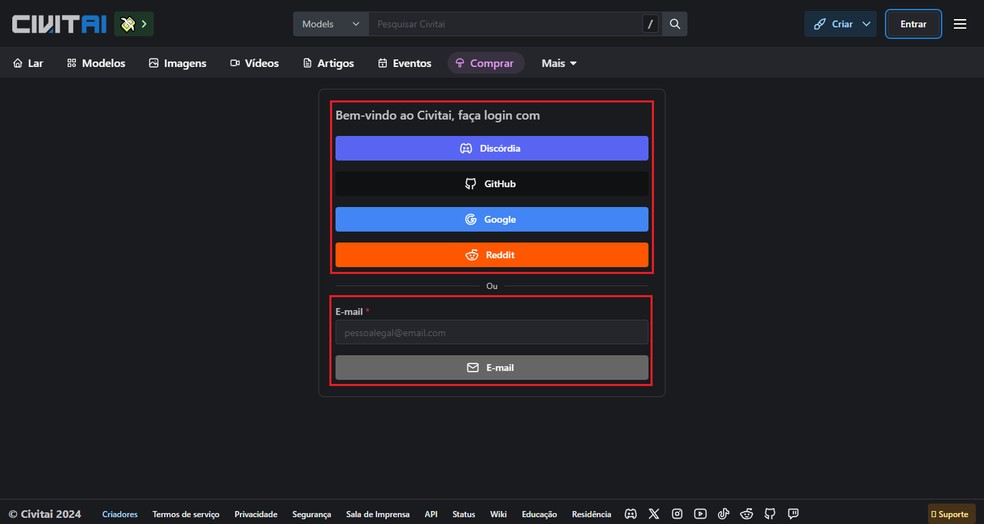Screen dimensions: 984x524
Task: Click the magnifying glass search icon
Action: (675, 24)
